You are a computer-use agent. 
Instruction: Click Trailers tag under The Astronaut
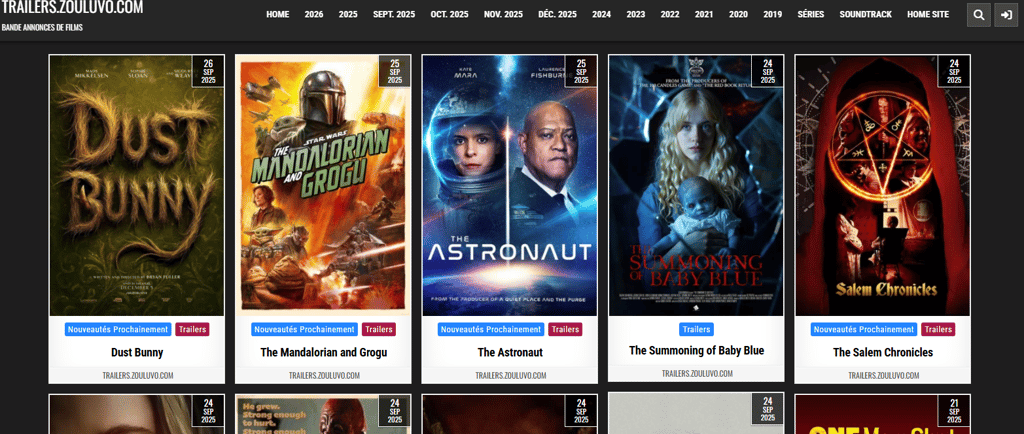tap(565, 330)
